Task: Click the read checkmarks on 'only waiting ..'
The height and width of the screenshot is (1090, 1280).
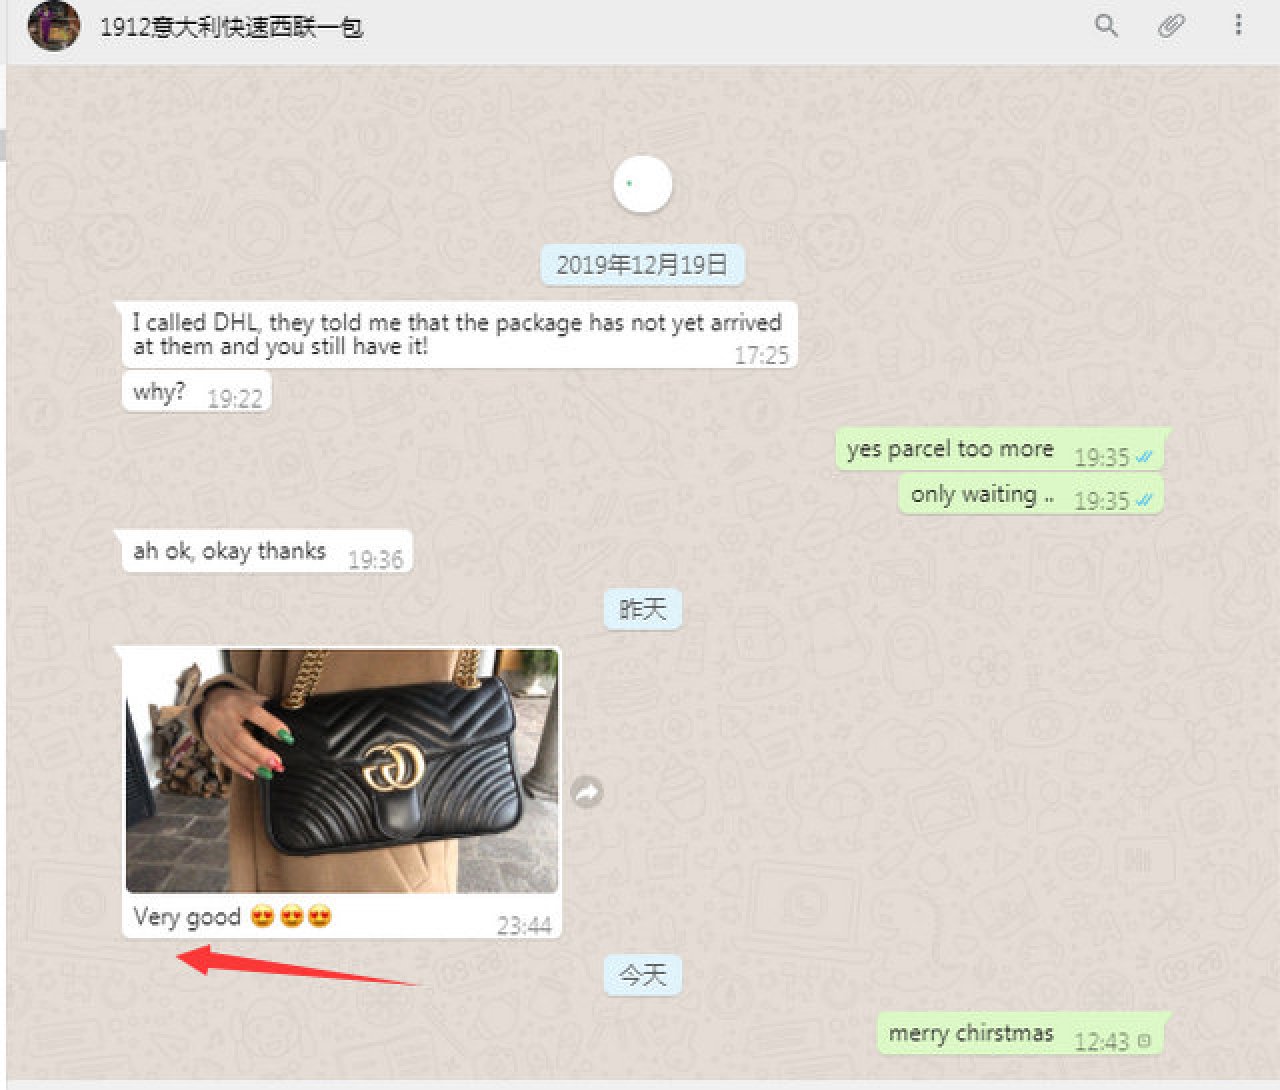Action: [1144, 500]
